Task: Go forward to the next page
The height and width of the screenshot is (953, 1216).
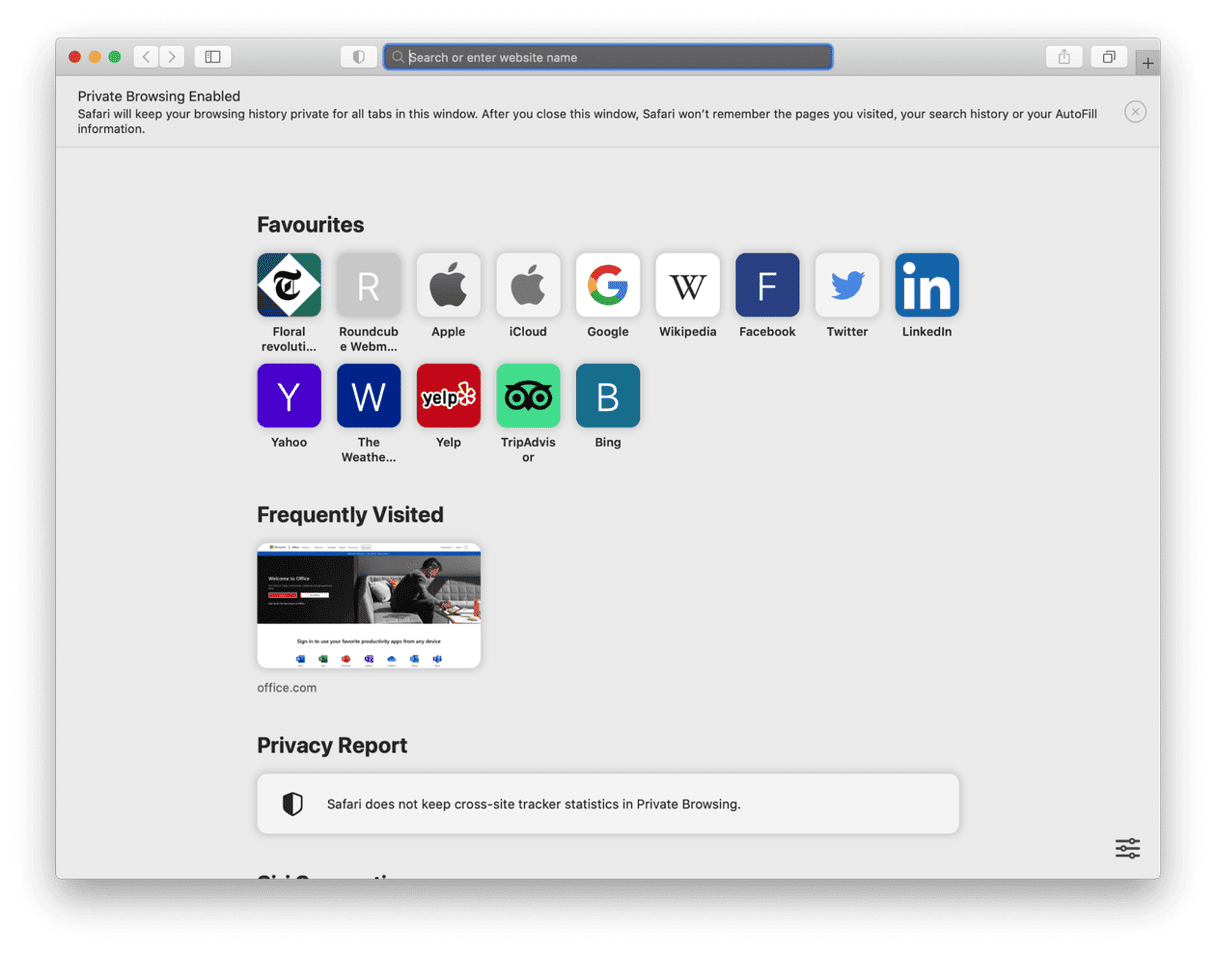Action: [172, 56]
